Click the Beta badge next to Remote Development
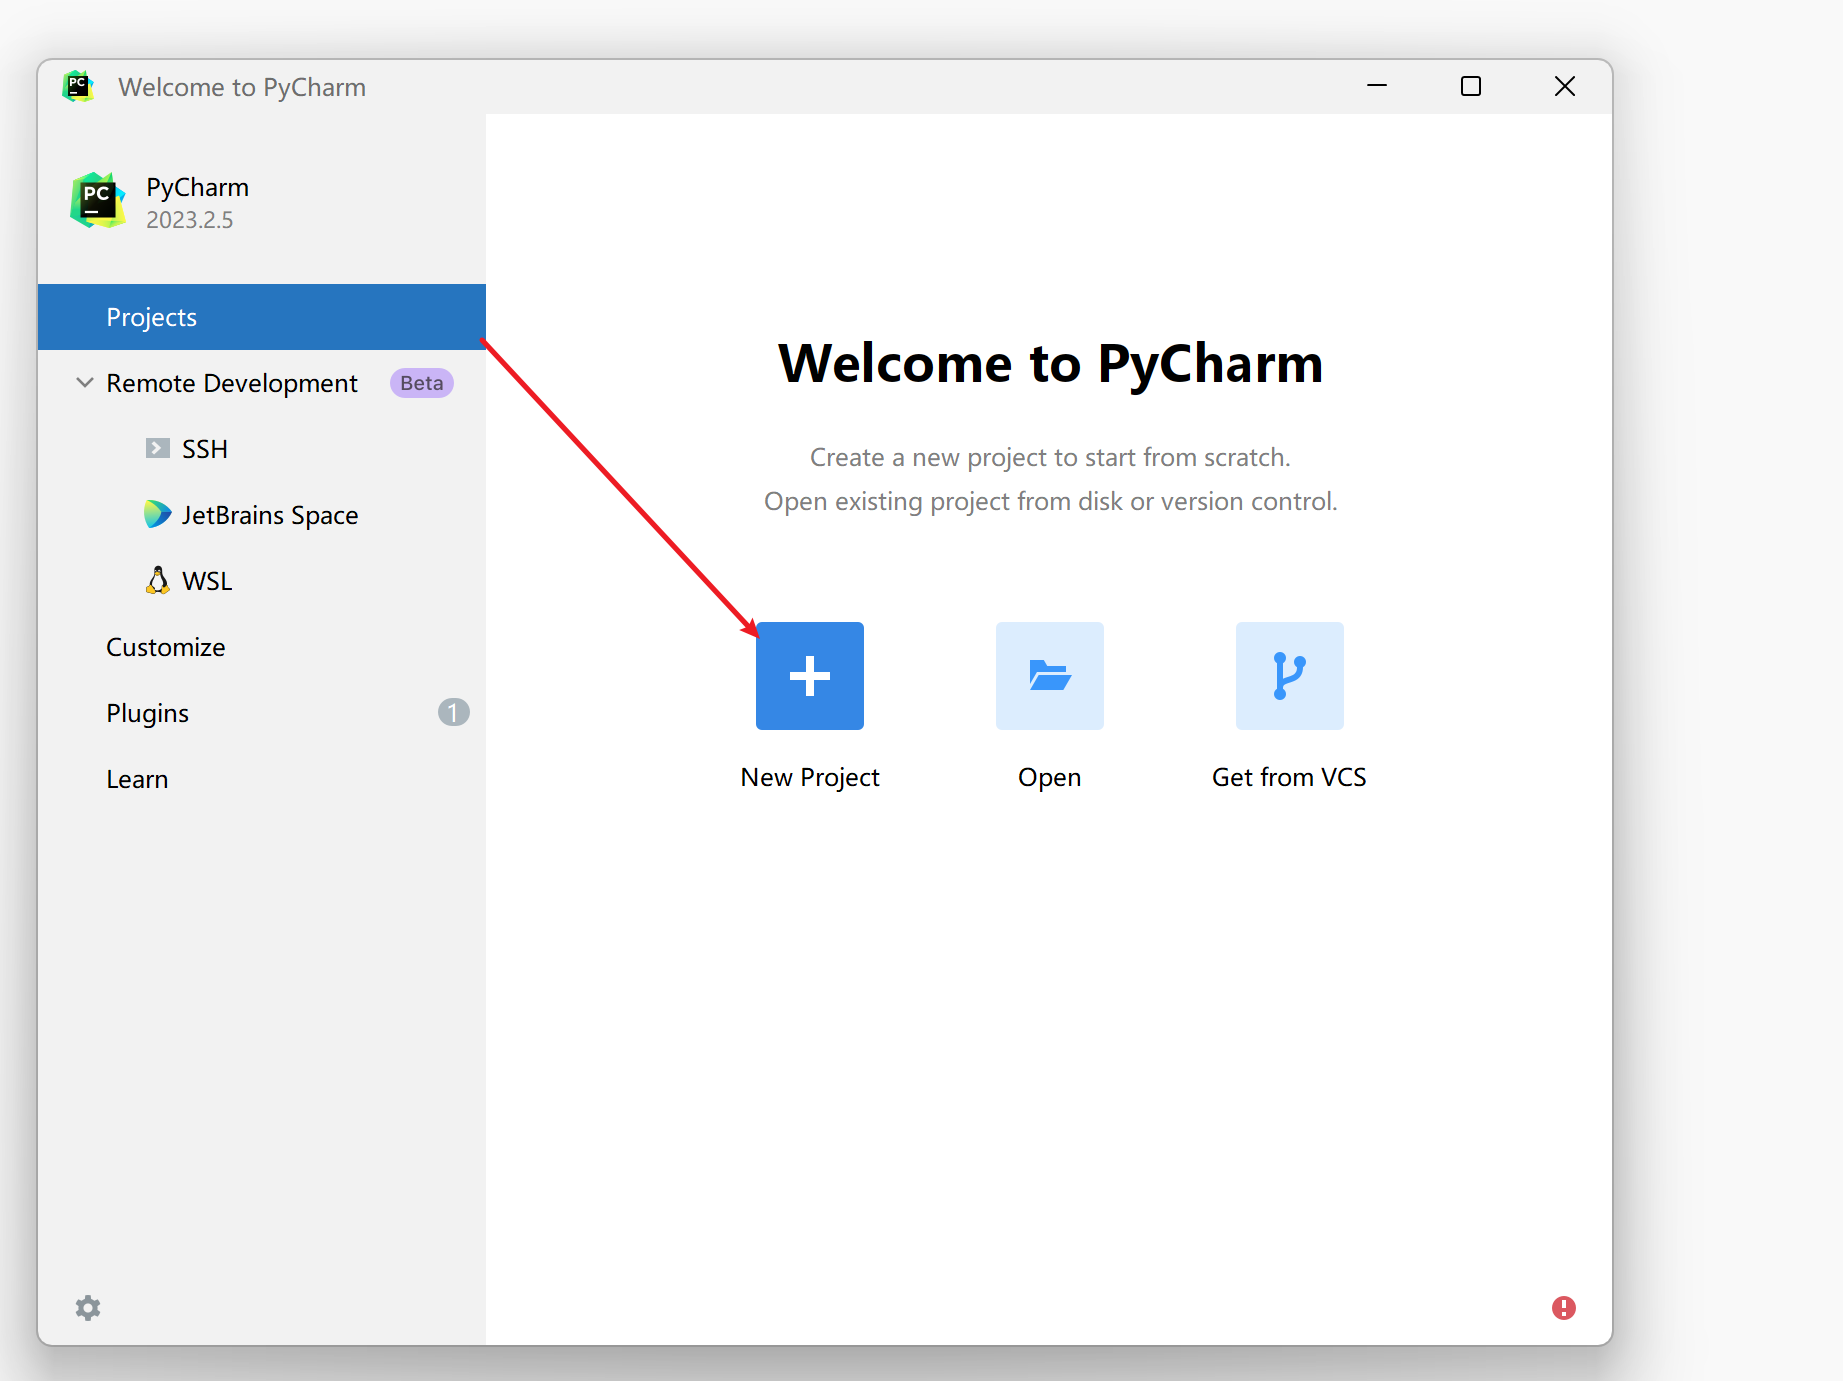 [421, 383]
